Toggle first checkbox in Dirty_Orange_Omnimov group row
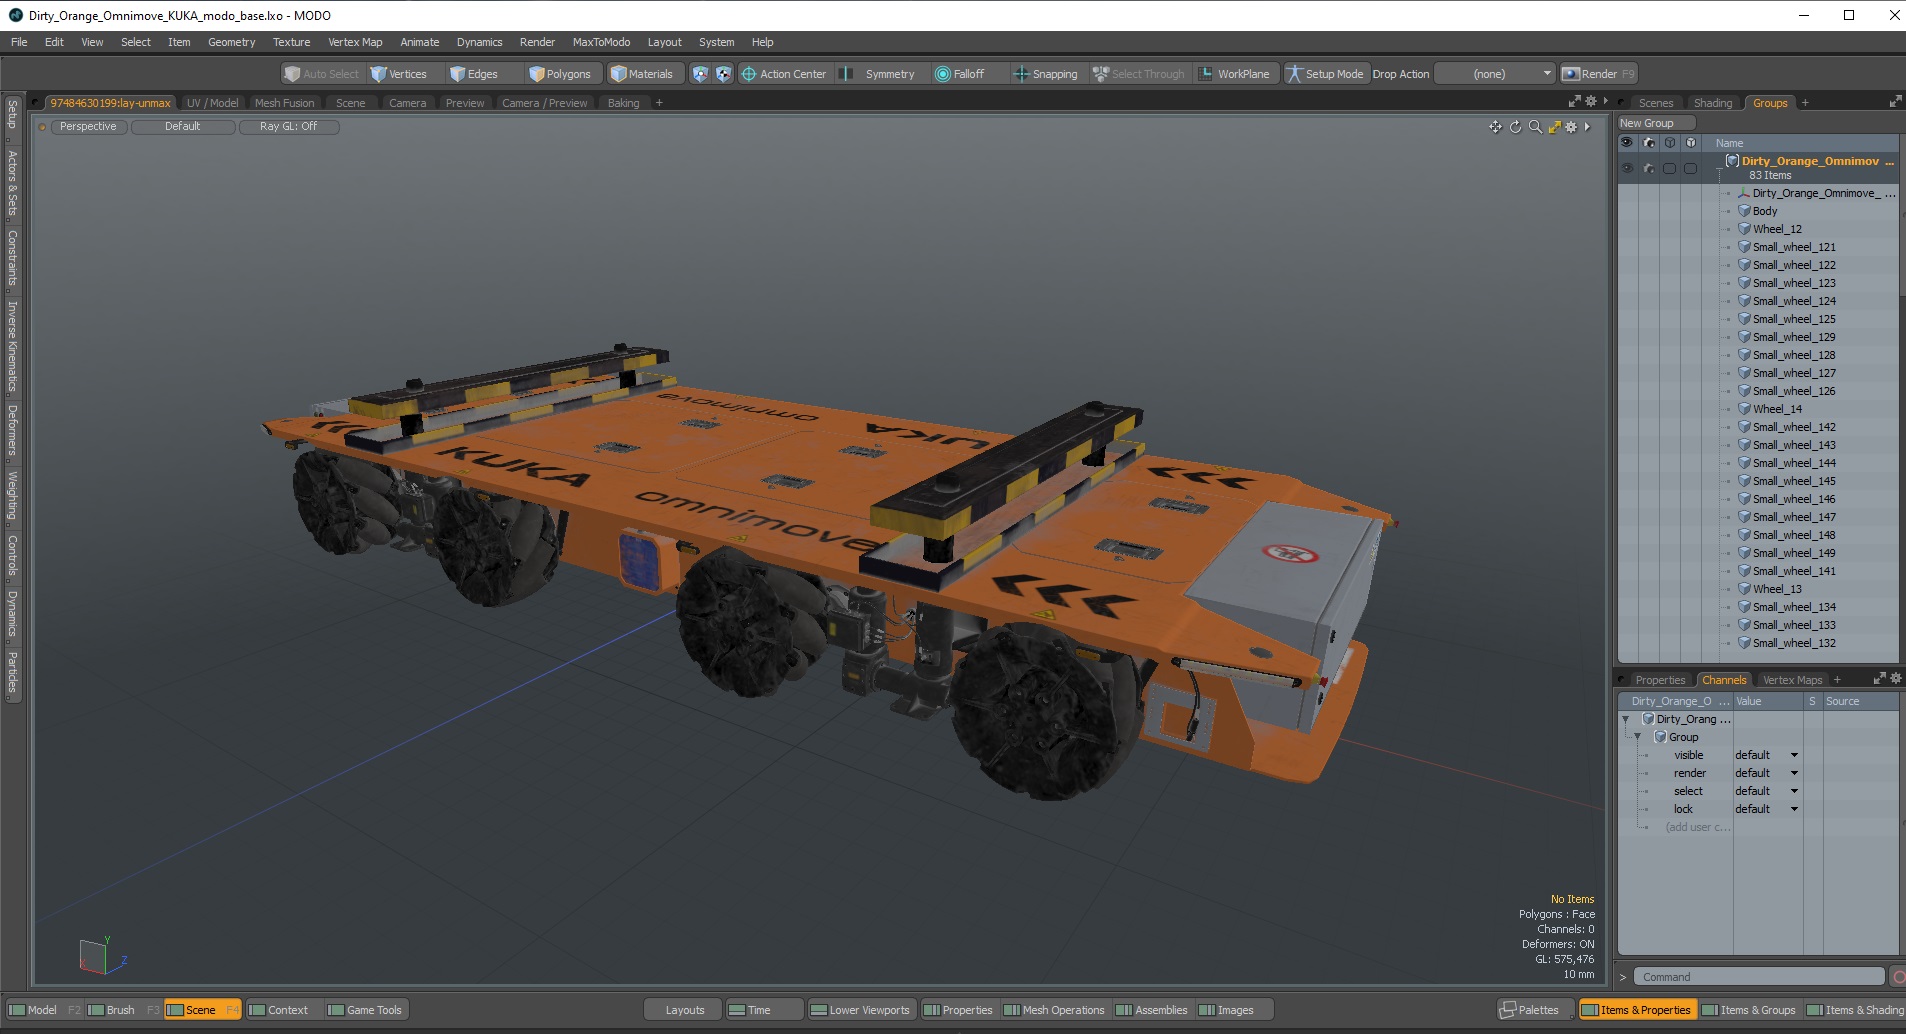Image resolution: width=1906 pixels, height=1034 pixels. point(1669,168)
